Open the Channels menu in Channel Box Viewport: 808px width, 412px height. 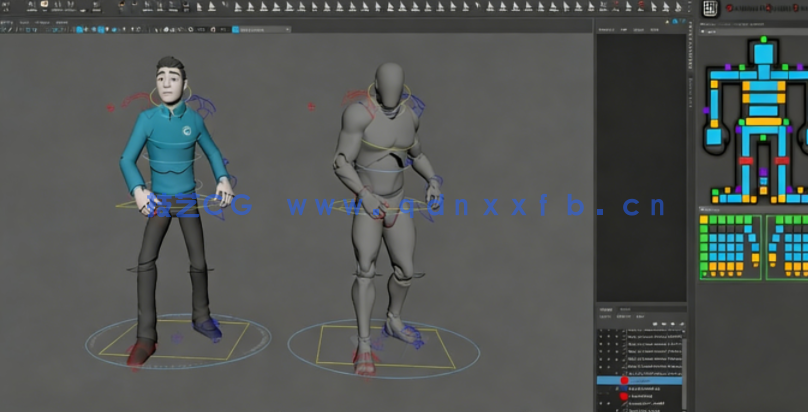click(605, 30)
